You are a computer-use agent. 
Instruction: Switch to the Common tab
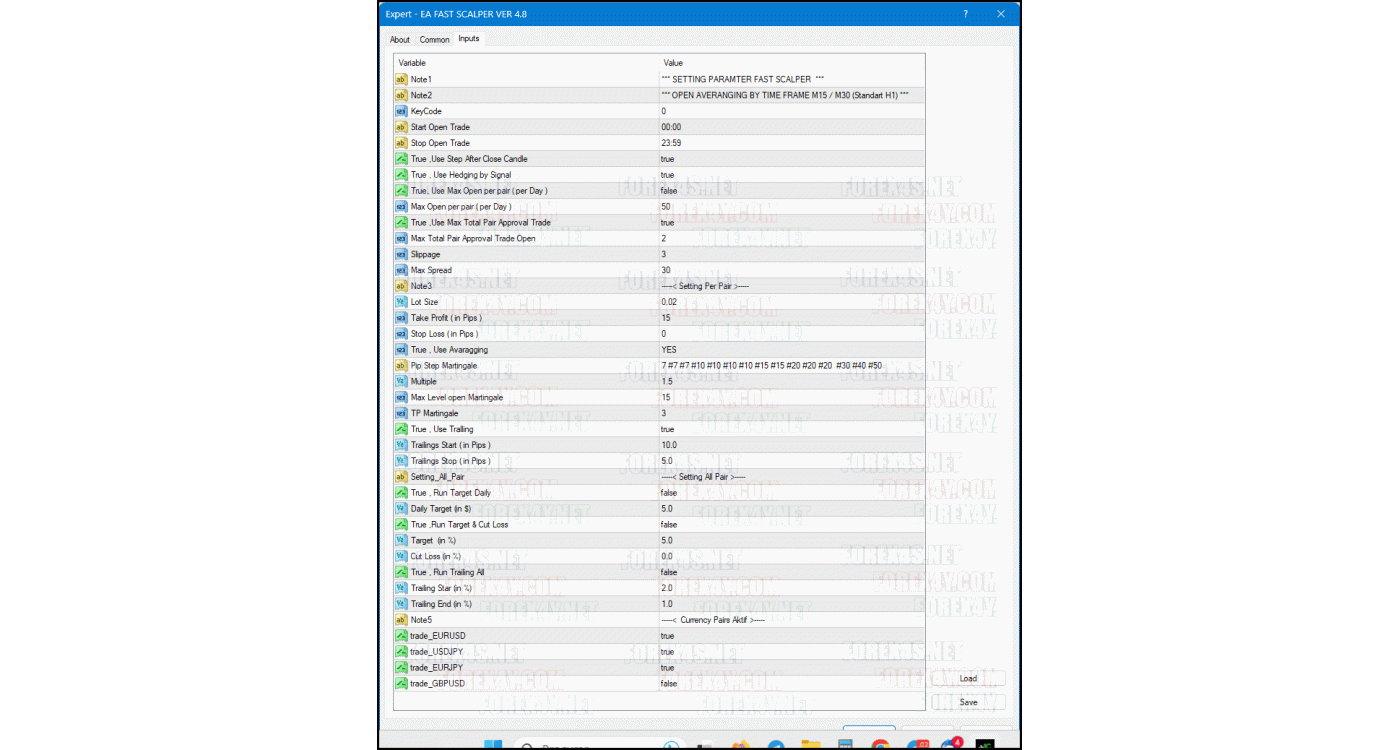click(x=434, y=39)
